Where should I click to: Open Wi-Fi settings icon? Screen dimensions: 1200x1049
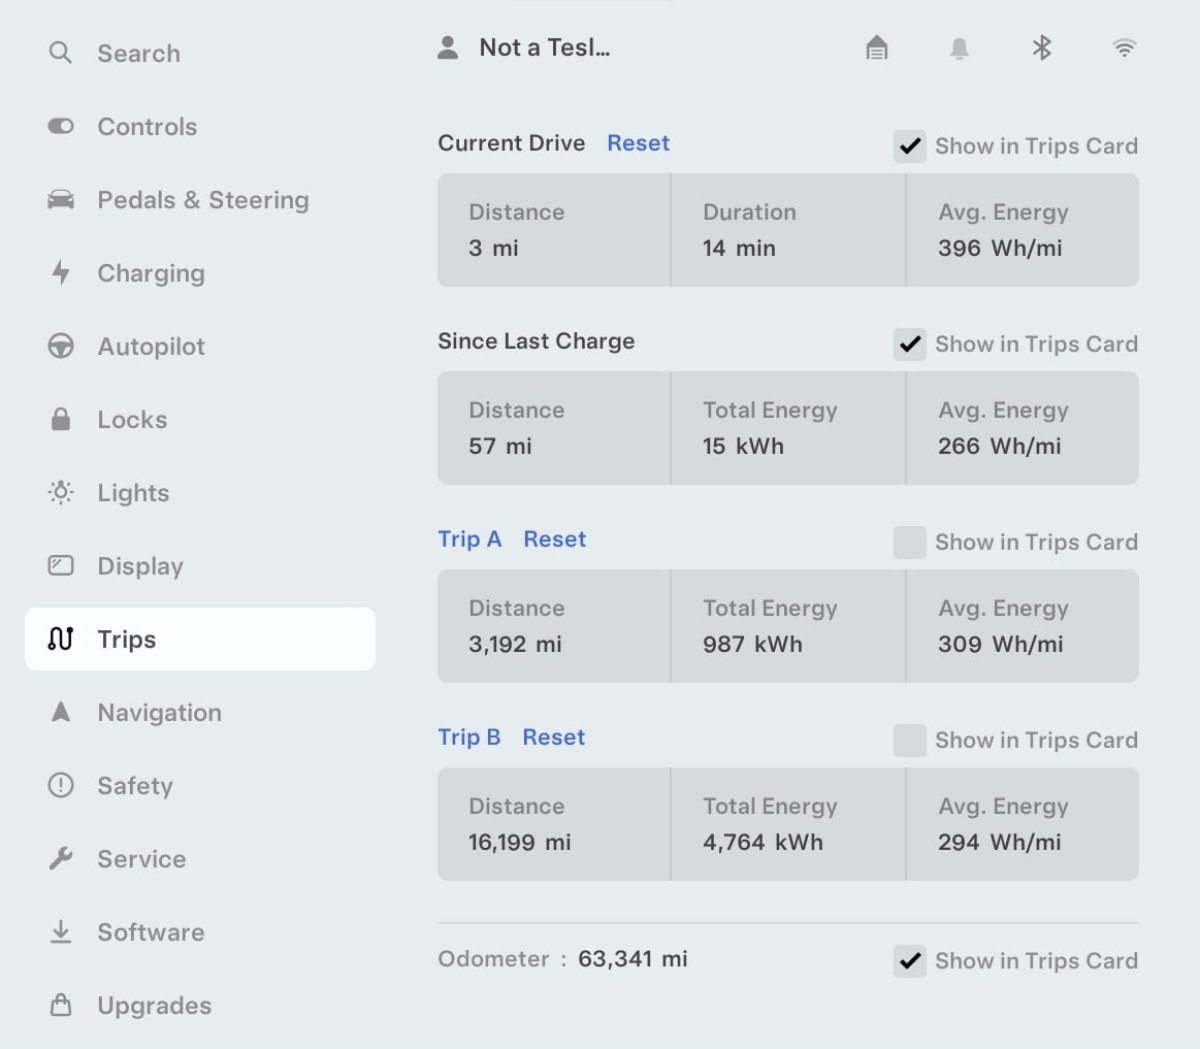pyautogui.click(x=1125, y=48)
